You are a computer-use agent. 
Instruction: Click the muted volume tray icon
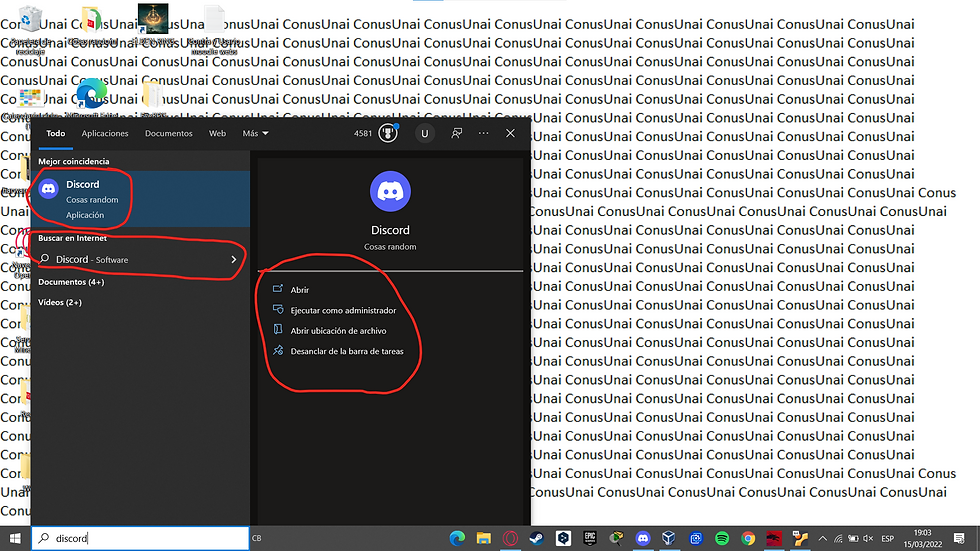pyautogui.click(x=868, y=539)
